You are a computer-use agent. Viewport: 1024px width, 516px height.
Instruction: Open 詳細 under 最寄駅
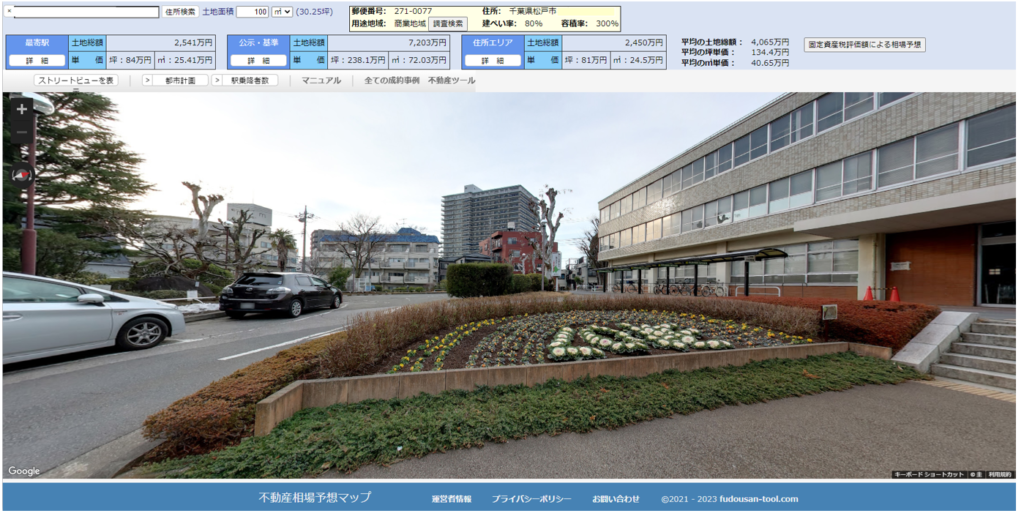click(37, 61)
